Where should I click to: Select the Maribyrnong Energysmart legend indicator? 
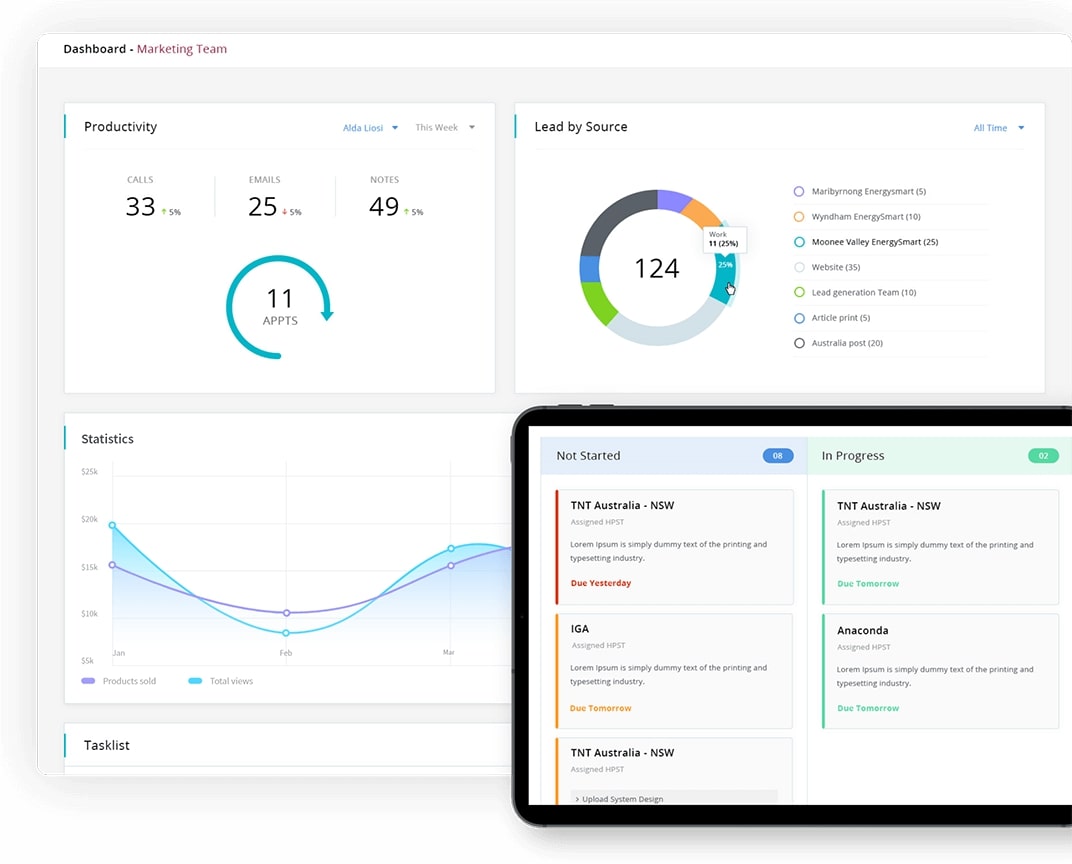click(798, 191)
